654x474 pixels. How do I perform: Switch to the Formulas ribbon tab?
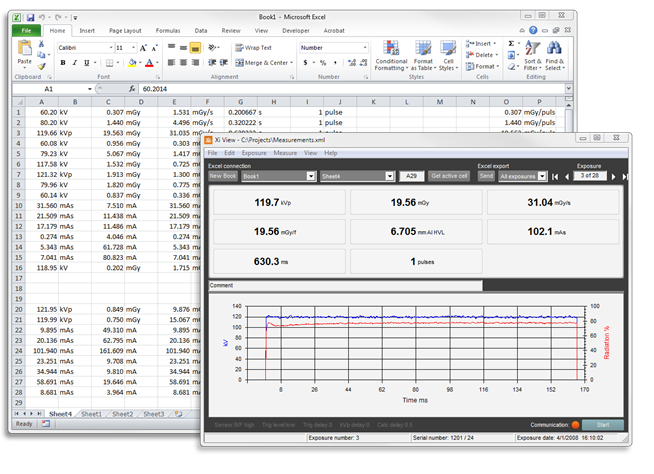168,30
